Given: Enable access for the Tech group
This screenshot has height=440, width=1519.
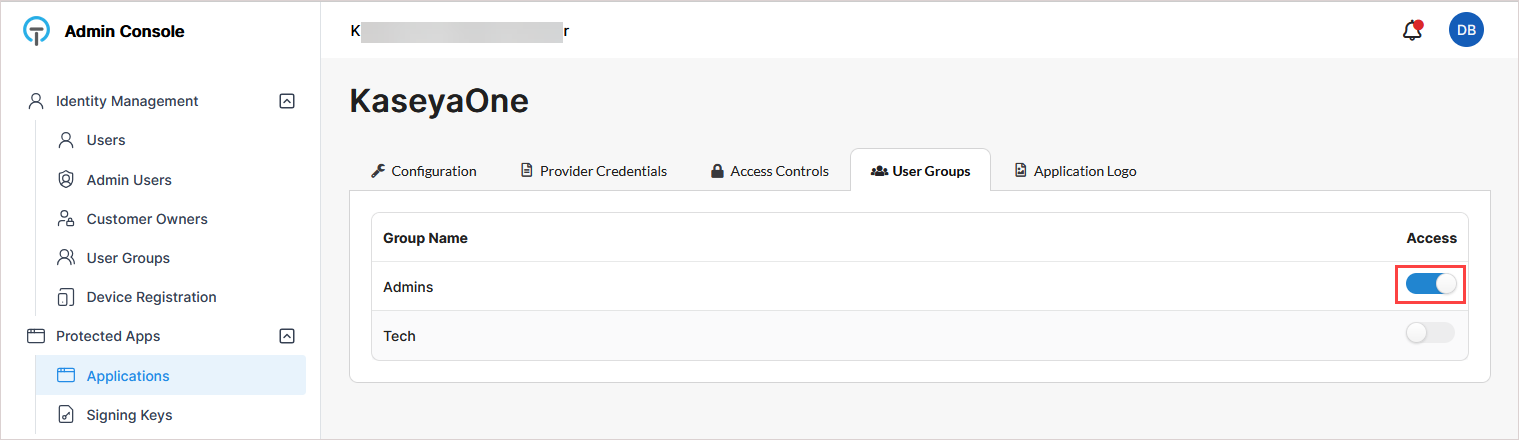Looking at the screenshot, I should coord(1430,334).
